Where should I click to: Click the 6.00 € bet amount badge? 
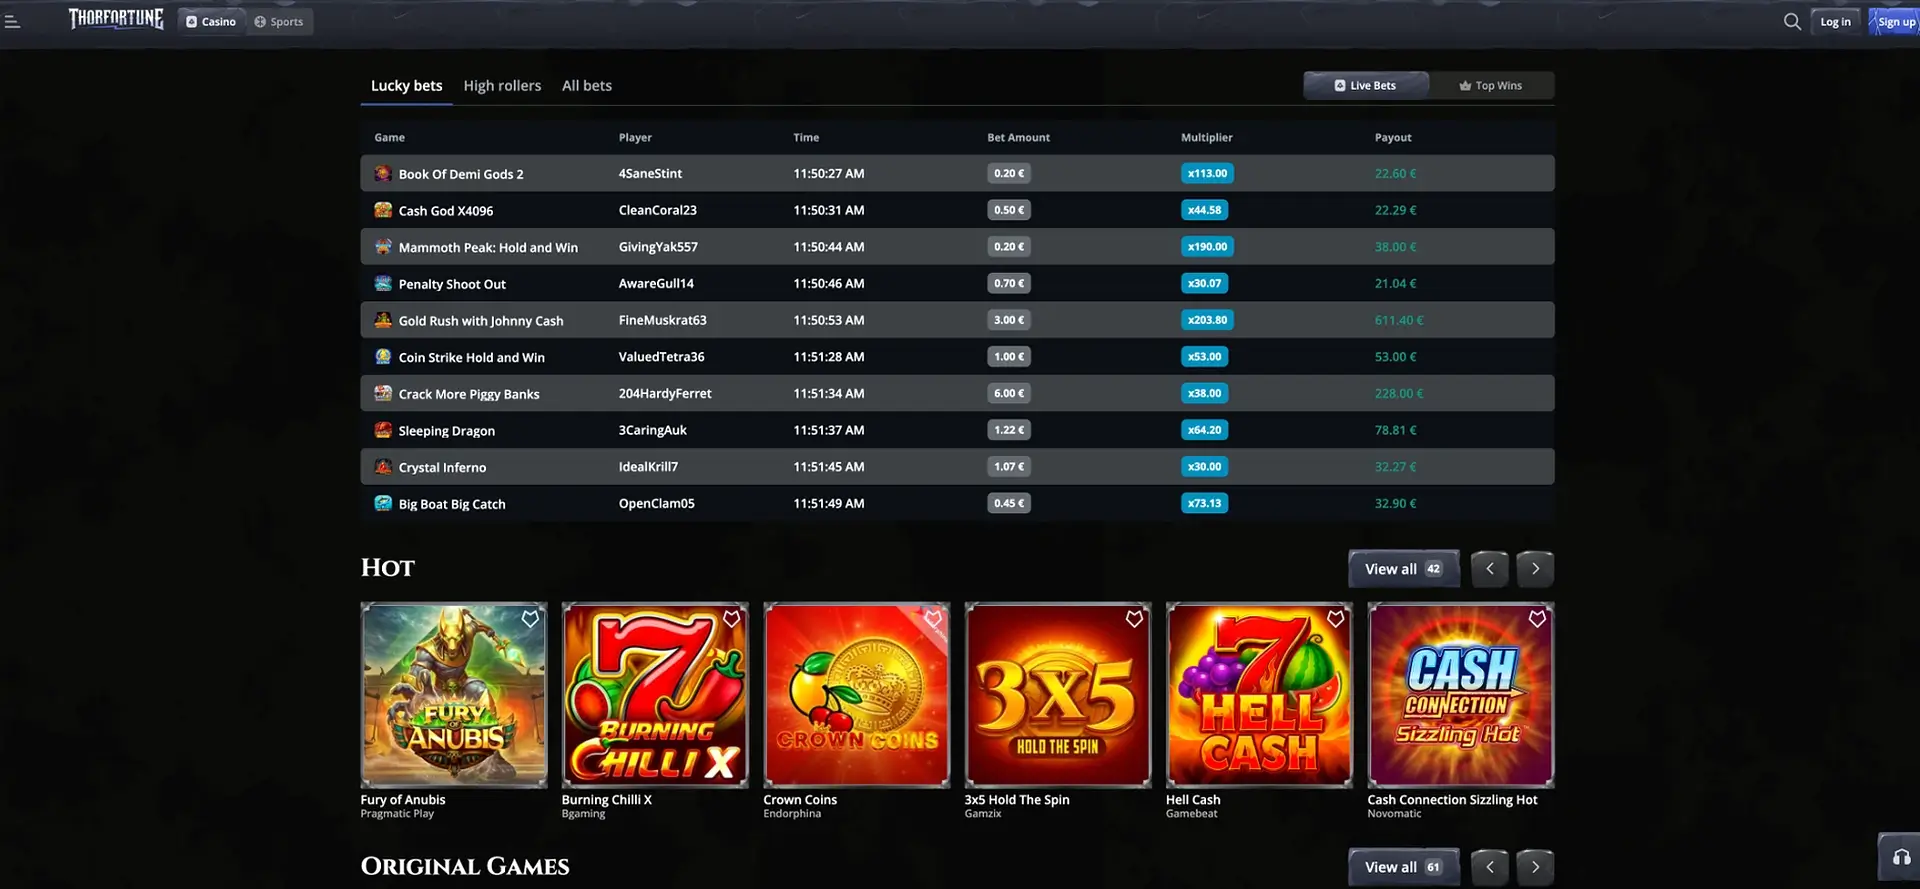[1009, 393]
